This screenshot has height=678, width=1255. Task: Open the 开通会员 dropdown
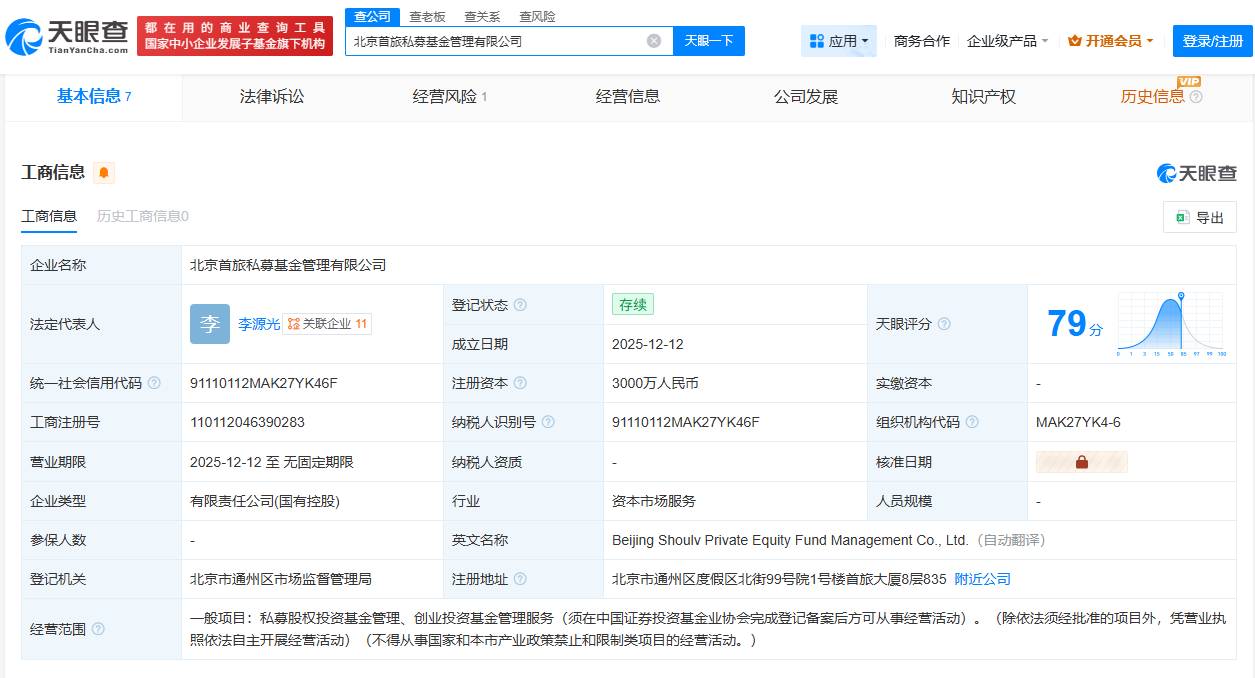click(1111, 41)
